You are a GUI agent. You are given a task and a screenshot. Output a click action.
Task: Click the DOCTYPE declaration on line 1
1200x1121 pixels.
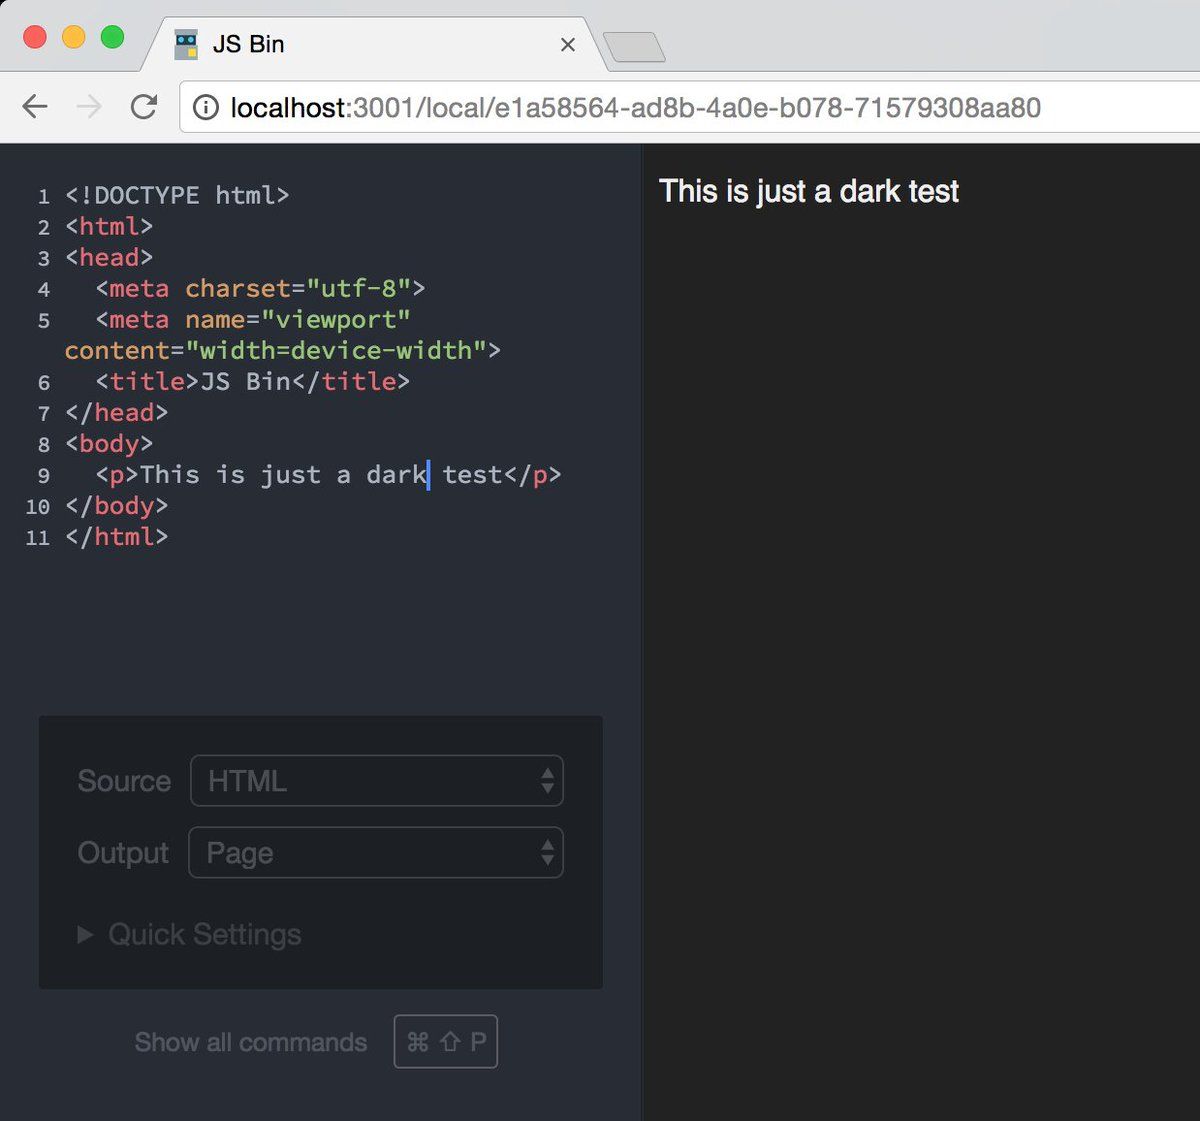pos(177,196)
